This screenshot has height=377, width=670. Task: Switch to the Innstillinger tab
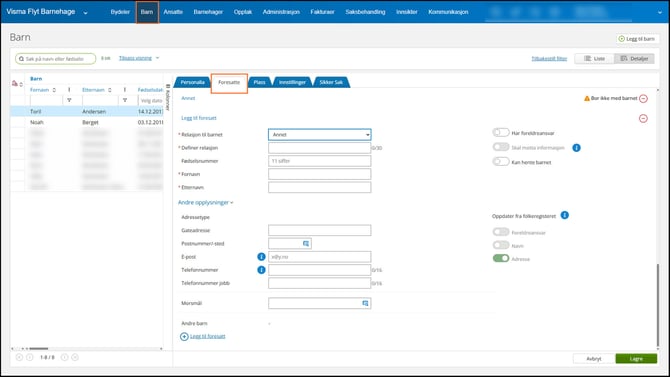tap(292, 82)
